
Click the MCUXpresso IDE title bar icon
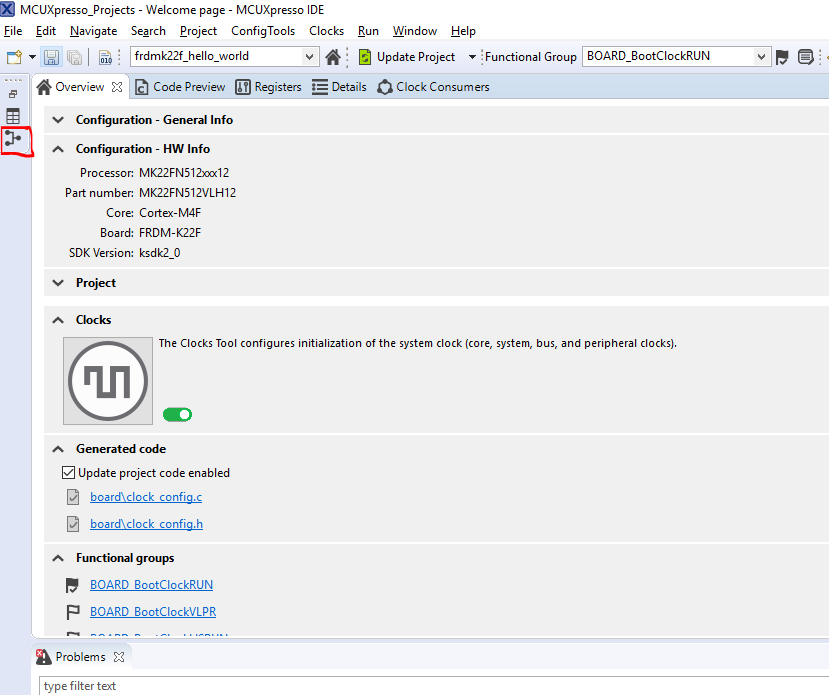click(7, 9)
